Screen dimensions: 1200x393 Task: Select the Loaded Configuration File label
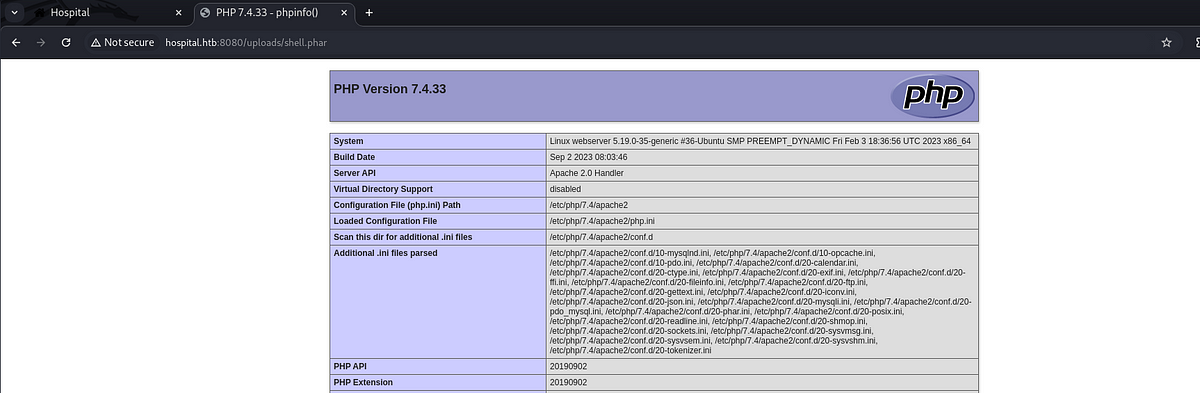point(437,221)
